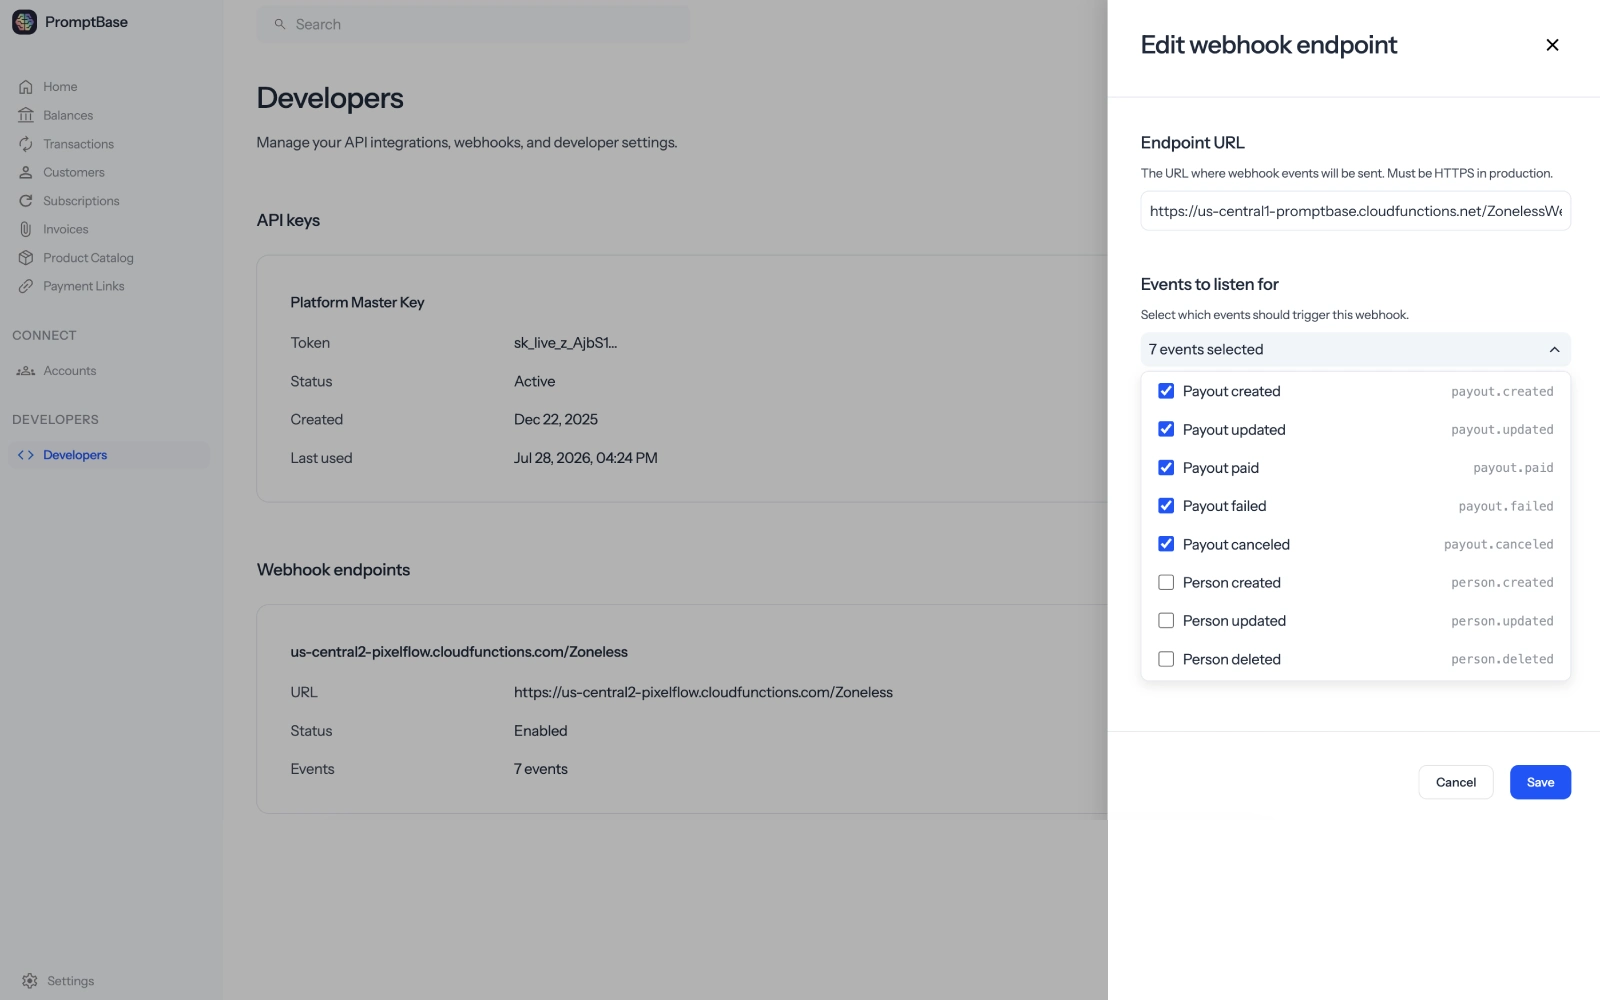1600x1000 pixels.
Task: Click the payout.created event code
Action: (x=1502, y=392)
